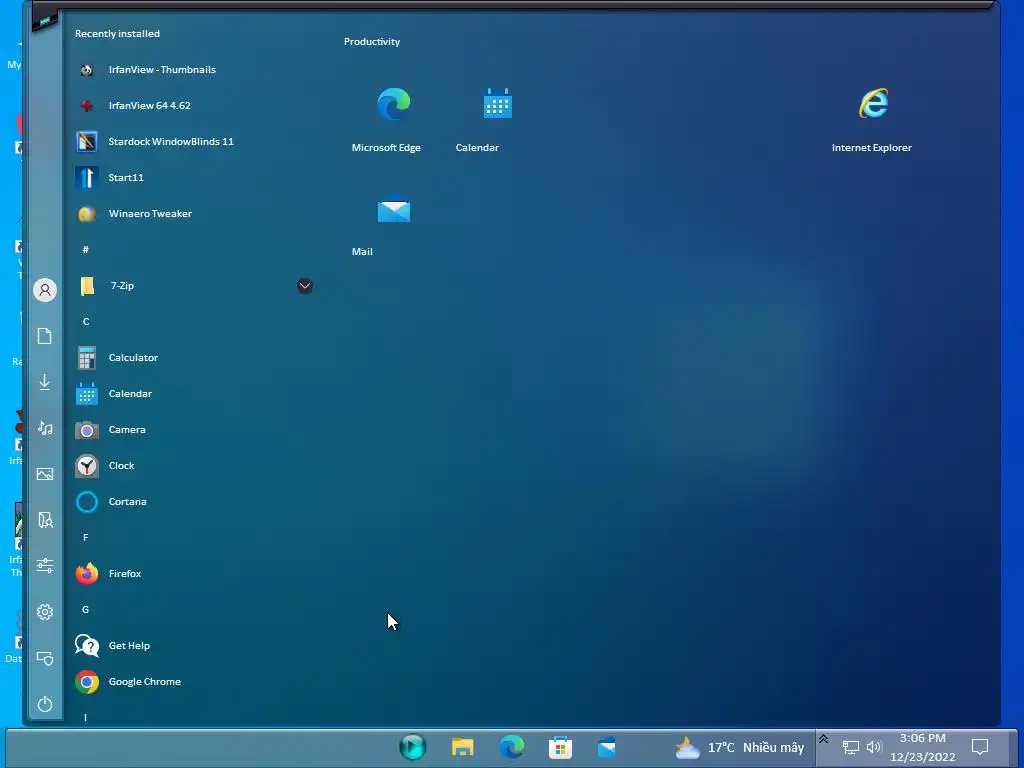
Task: Click the Recently installed heading
Action: click(x=118, y=33)
